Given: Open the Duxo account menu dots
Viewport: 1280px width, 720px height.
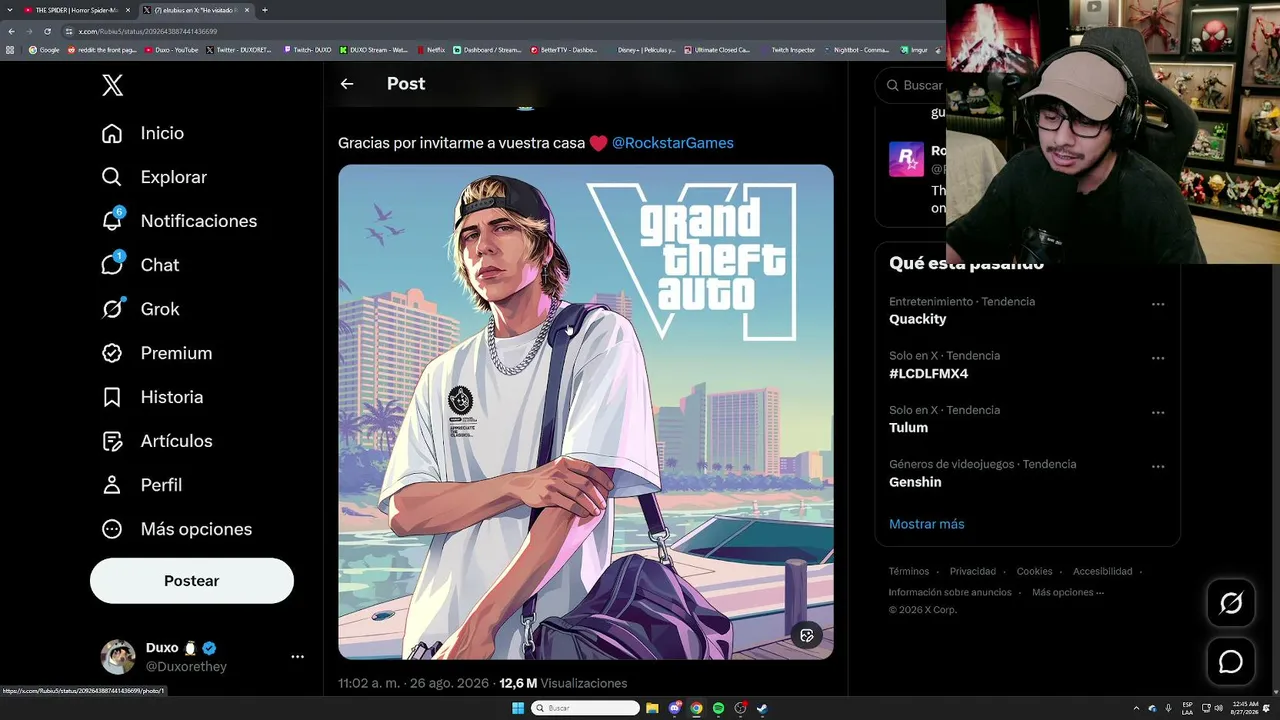Looking at the screenshot, I should (x=297, y=657).
